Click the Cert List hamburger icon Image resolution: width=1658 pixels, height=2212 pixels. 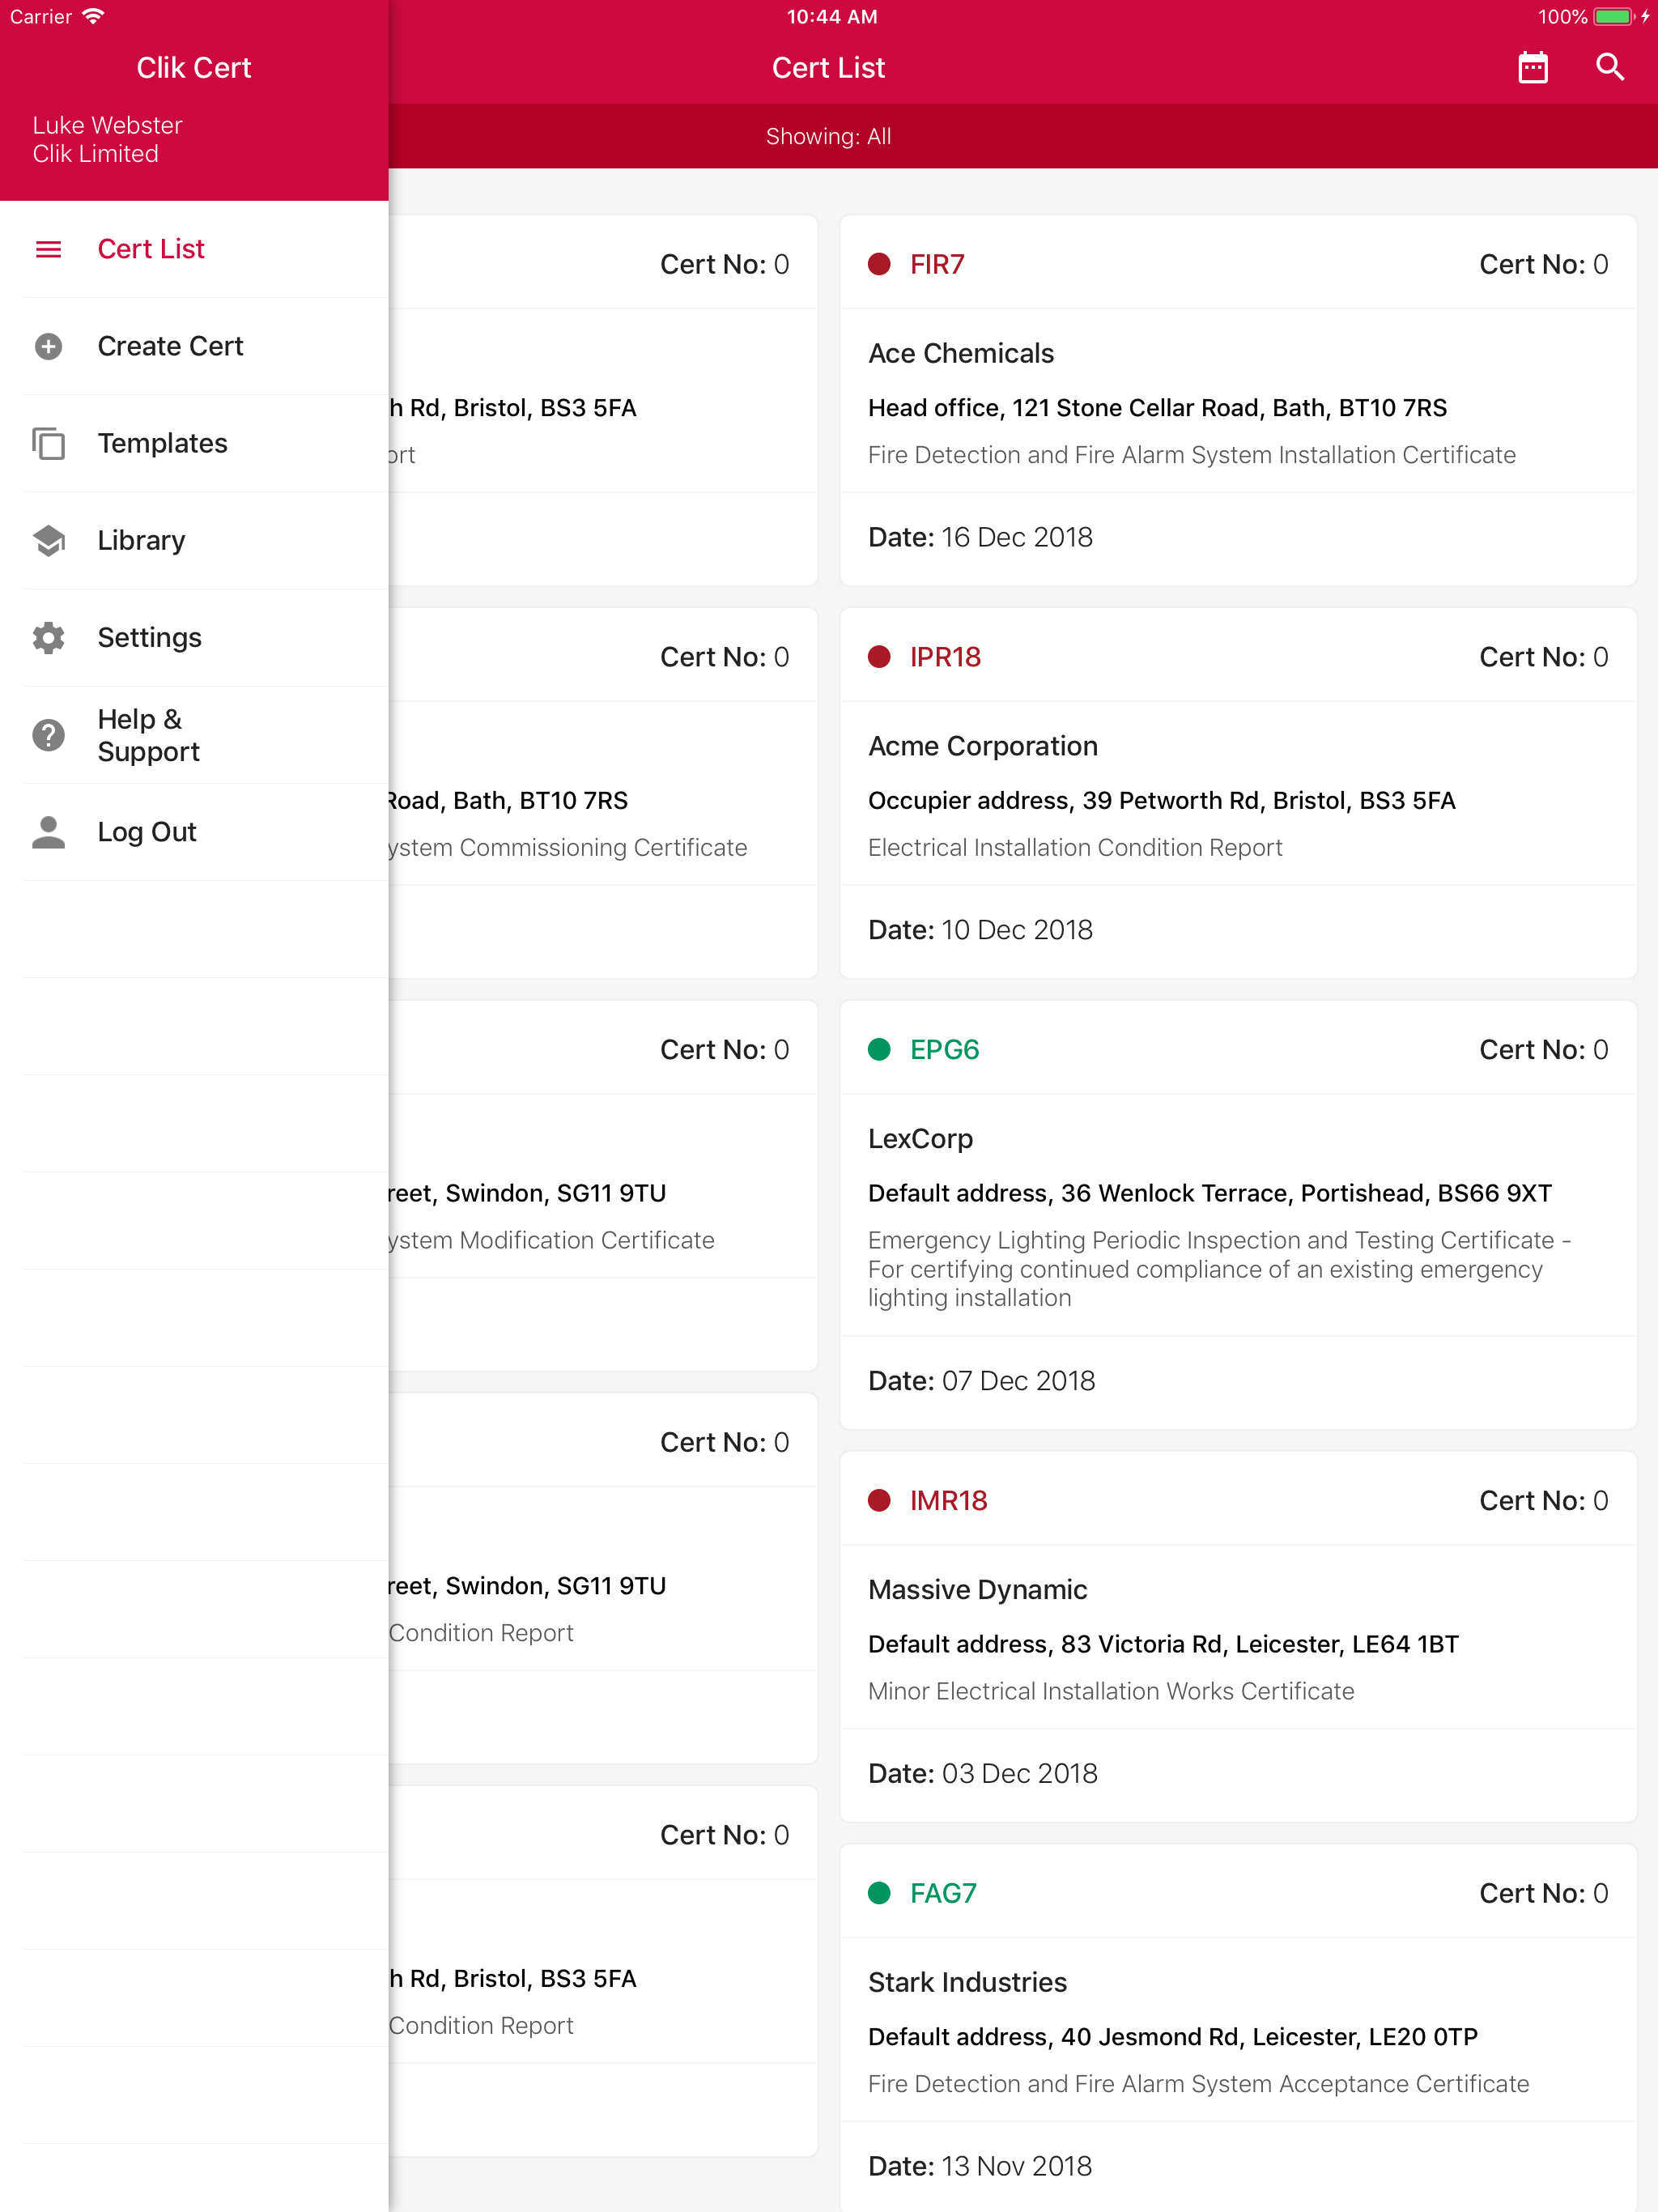(x=48, y=249)
